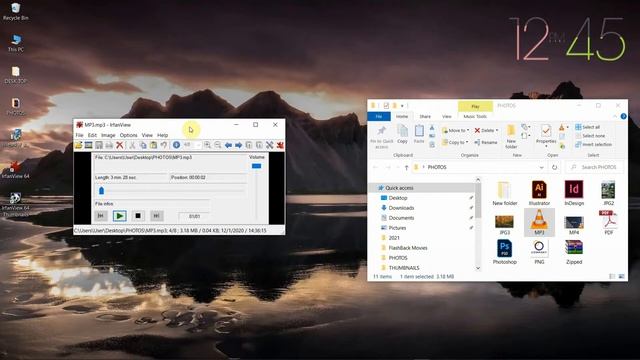The width and height of the screenshot is (640, 360).
Task: Click the Volume slider handle
Action: coord(256,166)
